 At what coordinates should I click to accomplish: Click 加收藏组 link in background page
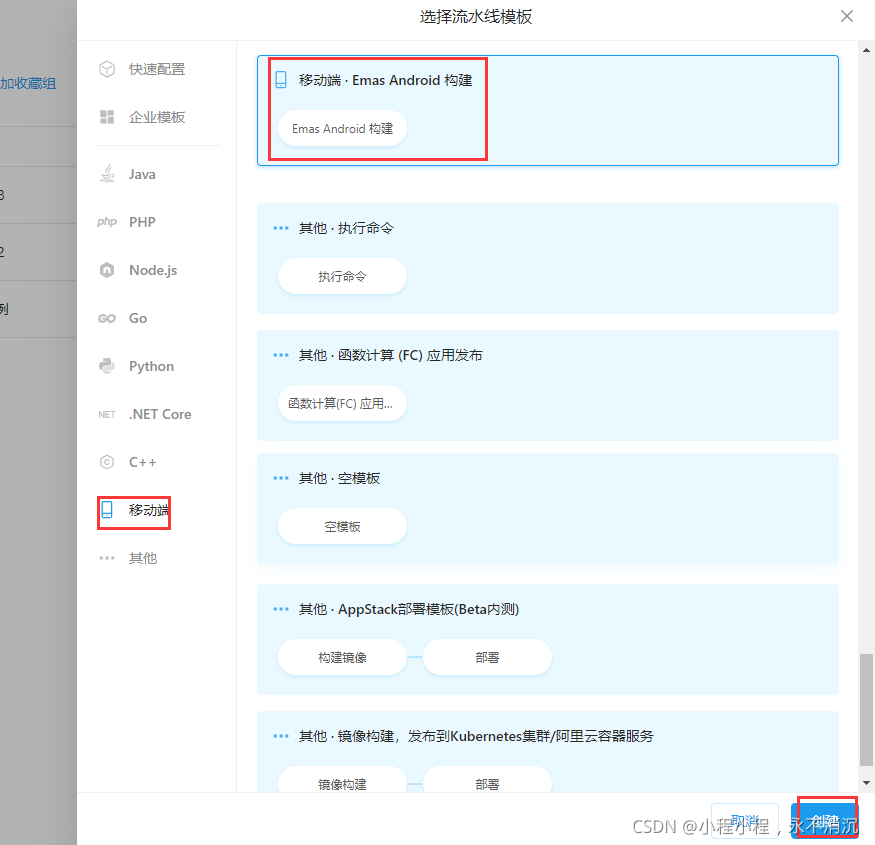[x=28, y=84]
